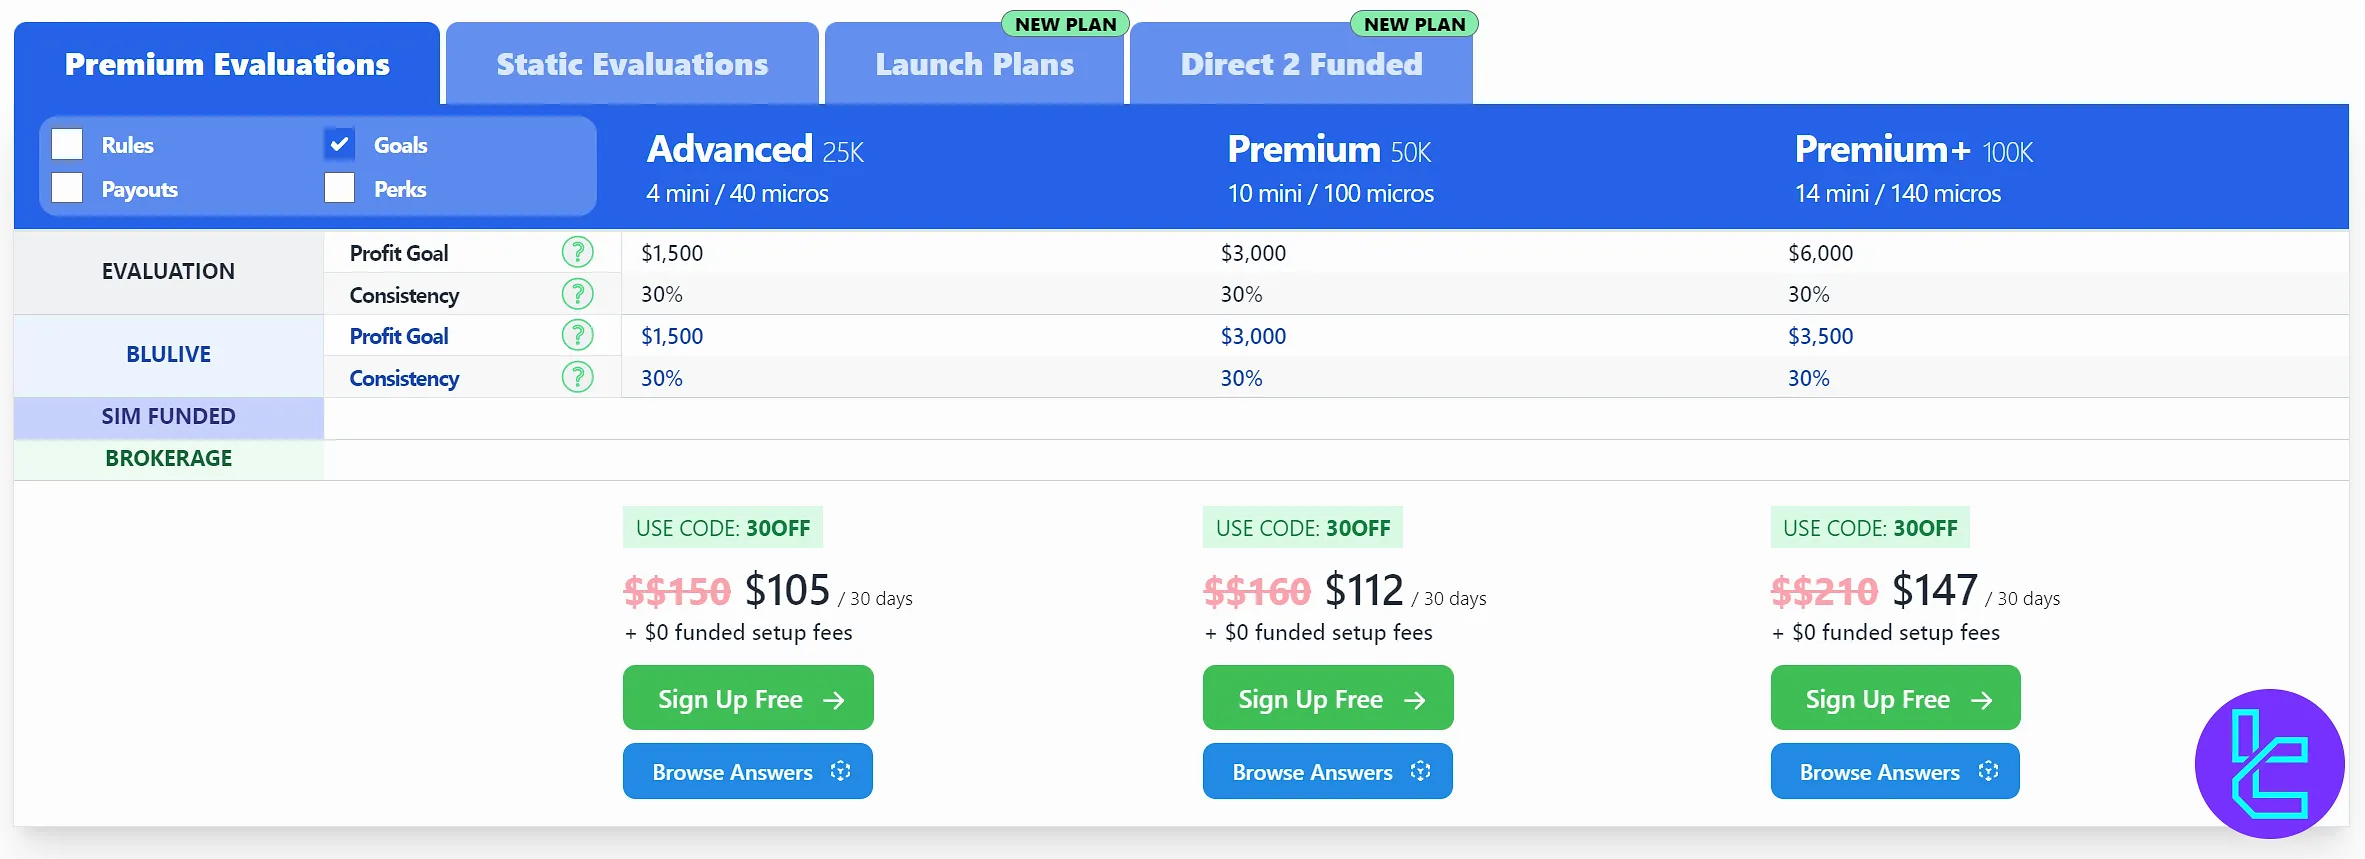Click help icon beside BluLive Profit Goal
The image size is (2365, 859).
577,335
